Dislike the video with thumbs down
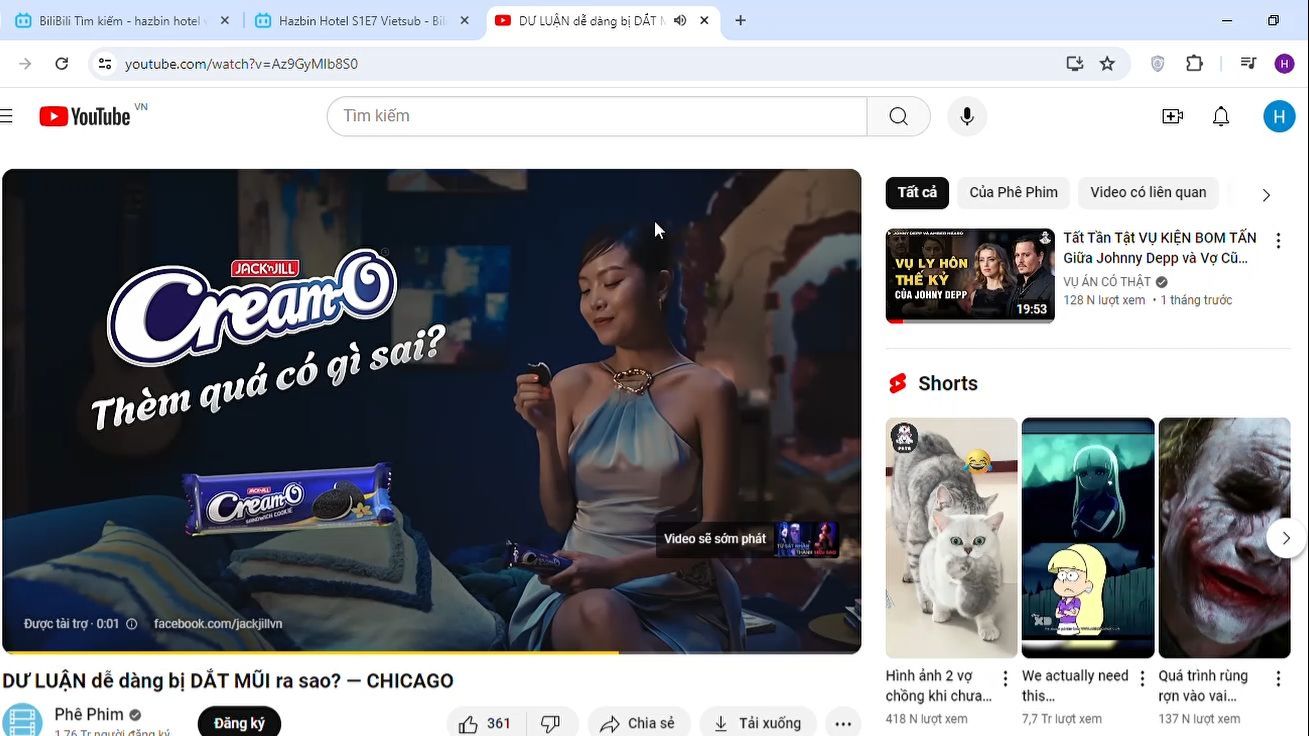Viewport: 1309px width, 736px height. pyautogui.click(x=550, y=723)
